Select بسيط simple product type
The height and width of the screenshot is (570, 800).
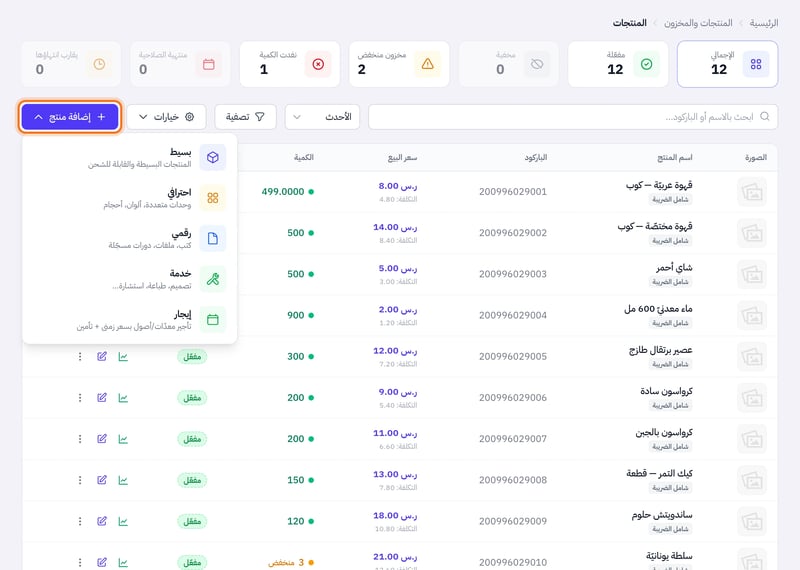(130, 157)
